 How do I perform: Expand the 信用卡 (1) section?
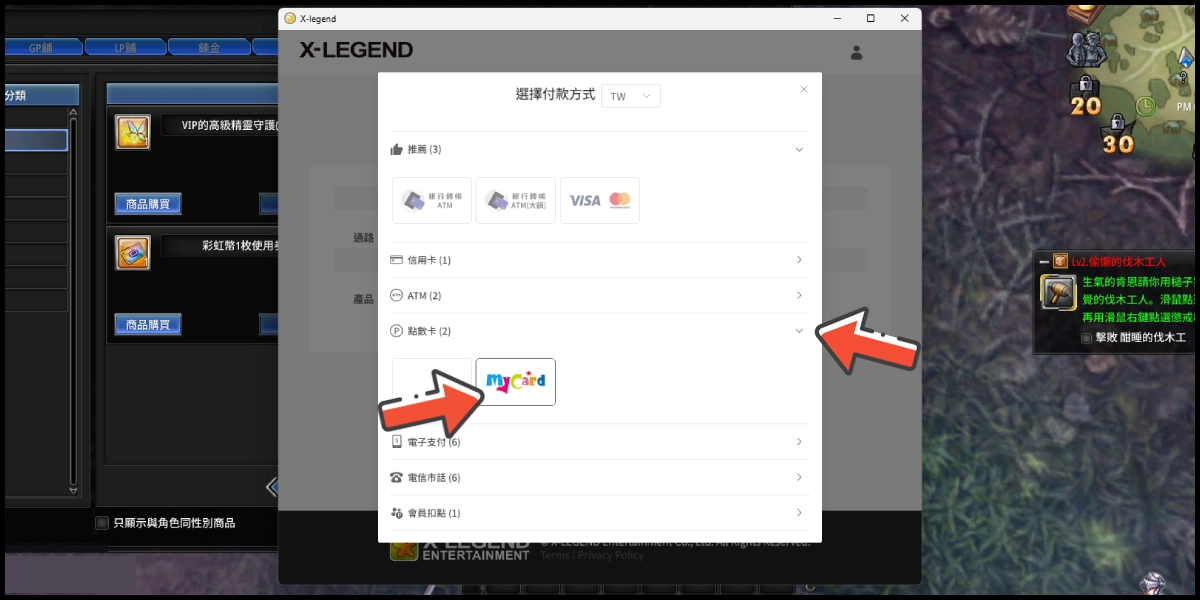click(600, 260)
